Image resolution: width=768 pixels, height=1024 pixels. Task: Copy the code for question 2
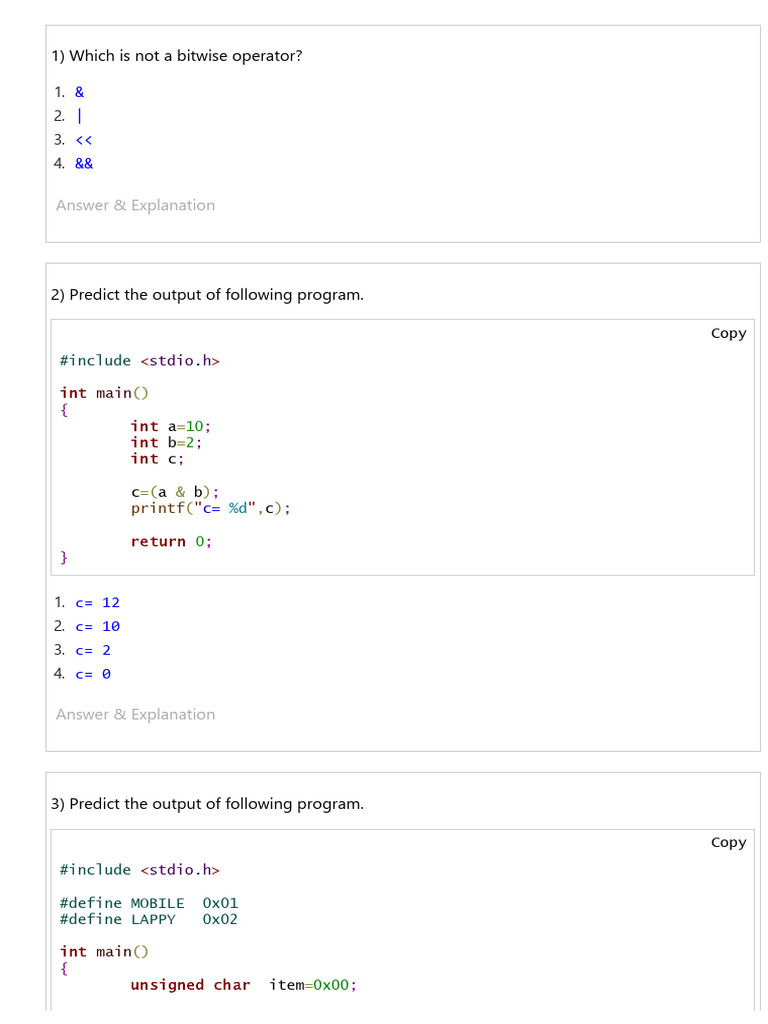click(x=728, y=333)
